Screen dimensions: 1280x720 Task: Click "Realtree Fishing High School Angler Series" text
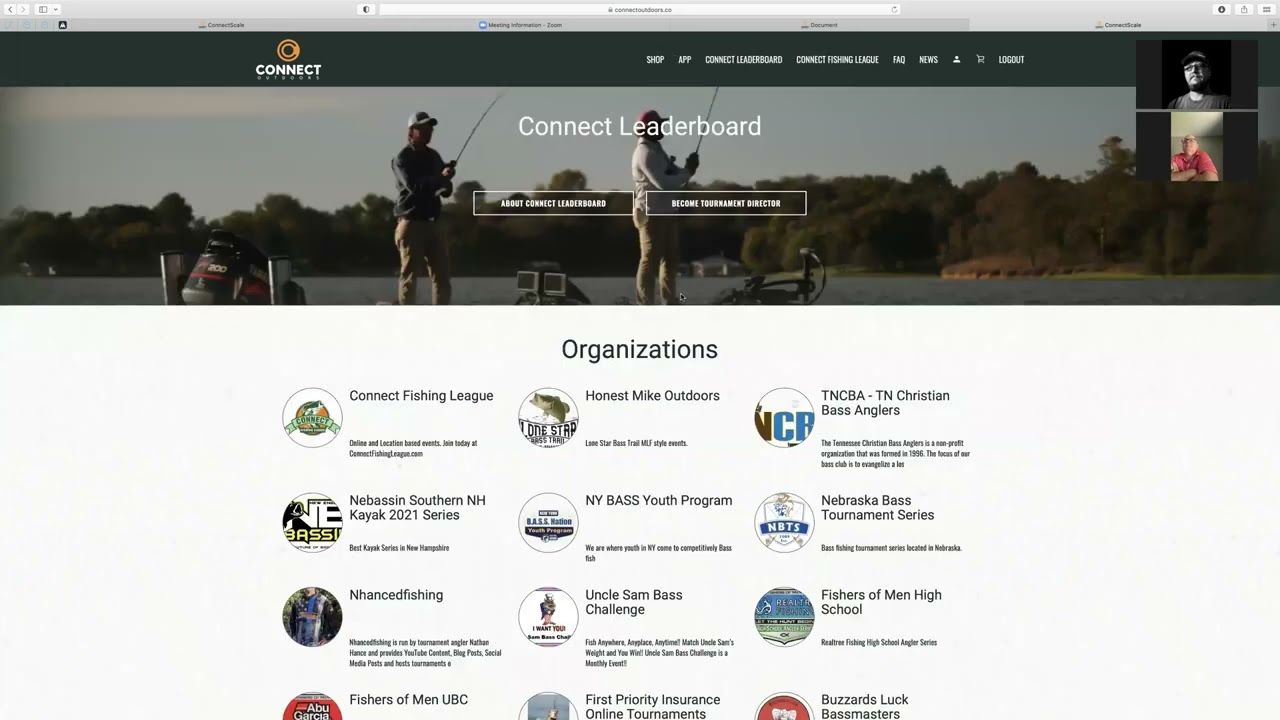point(879,642)
